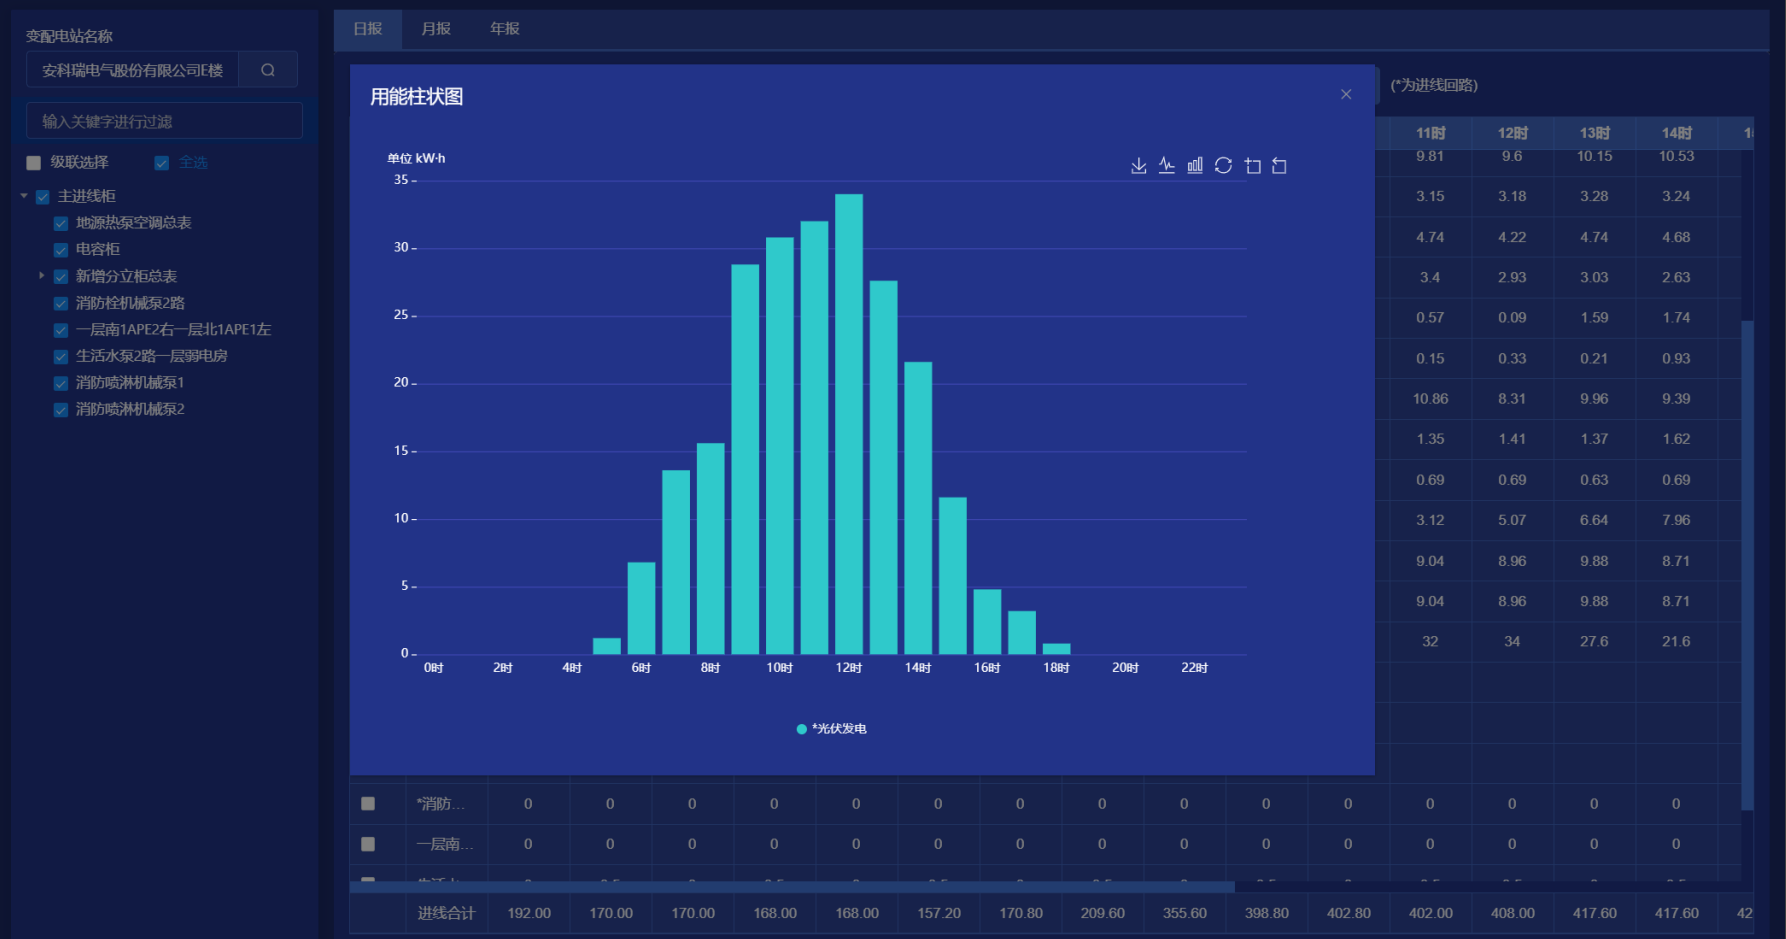The width and height of the screenshot is (1786, 939).
Task: Click the 13时 column header
Action: (1594, 133)
